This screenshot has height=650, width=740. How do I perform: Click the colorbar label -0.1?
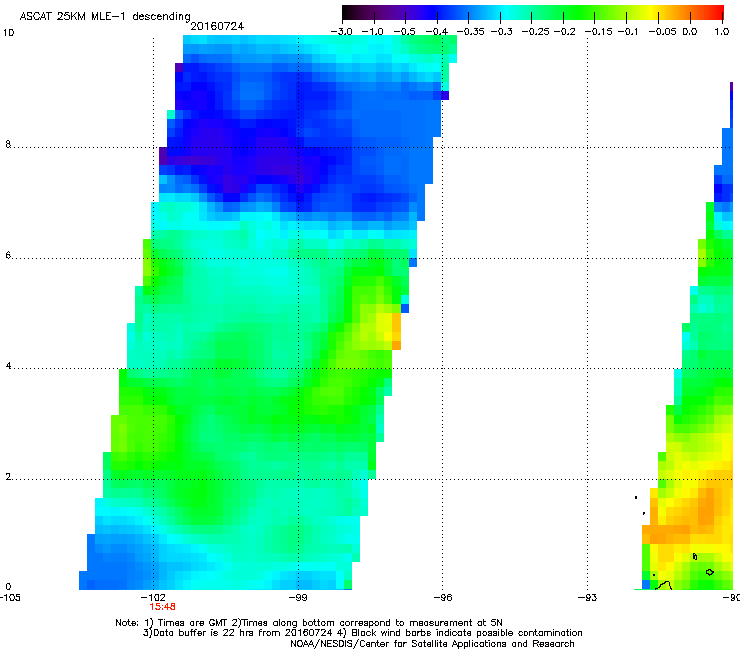click(x=628, y=32)
